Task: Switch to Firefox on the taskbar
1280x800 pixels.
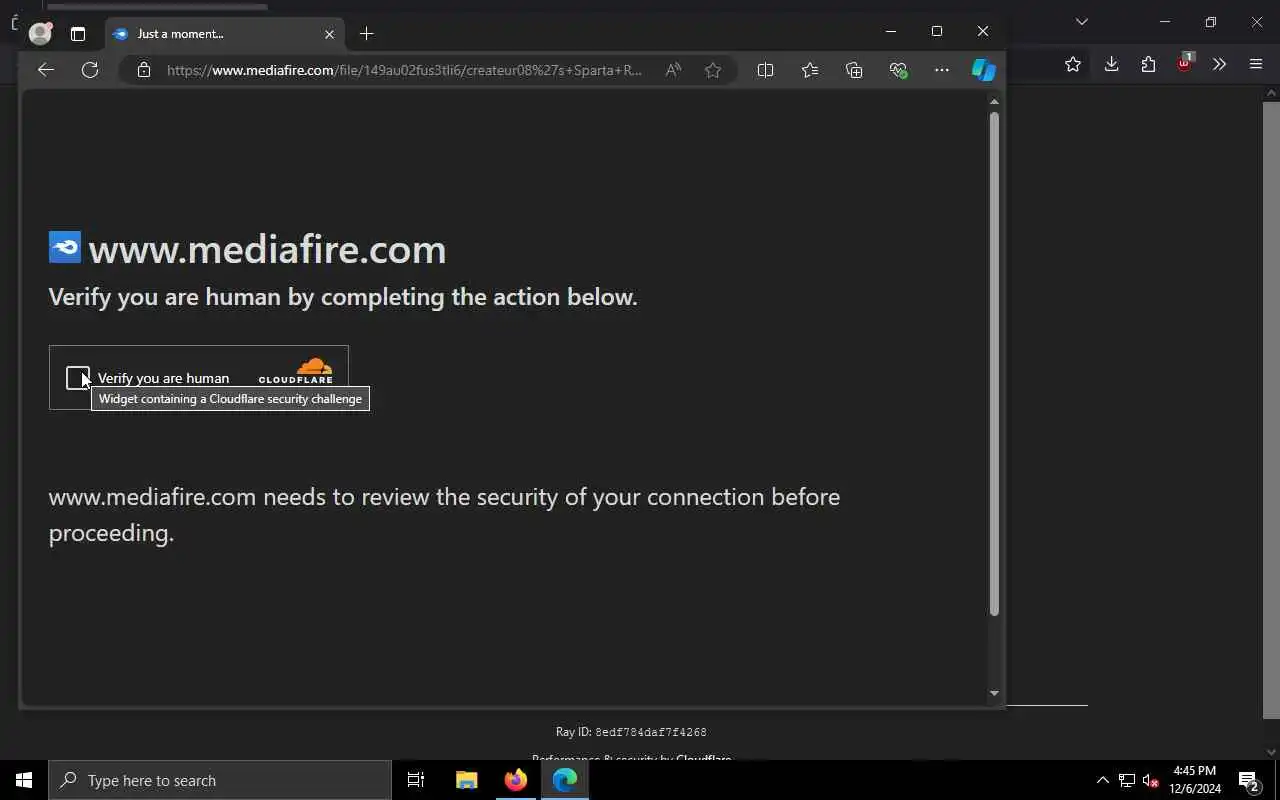Action: pyautogui.click(x=516, y=780)
